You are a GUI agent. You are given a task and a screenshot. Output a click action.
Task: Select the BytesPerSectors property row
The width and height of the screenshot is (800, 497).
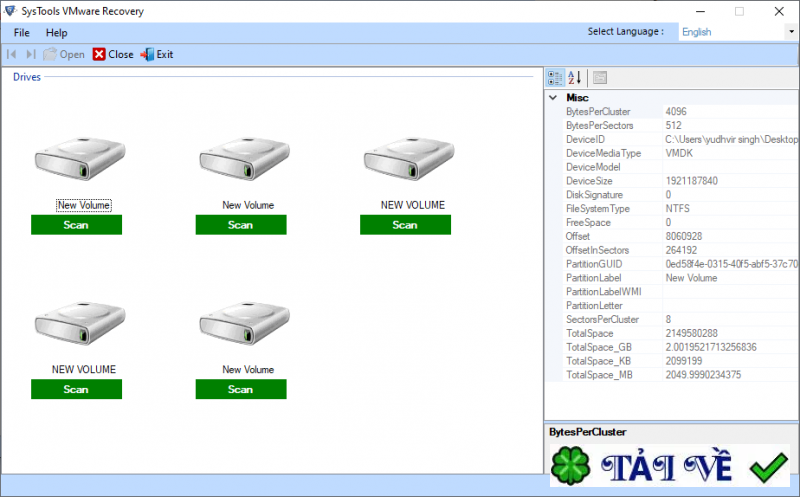pyautogui.click(x=679, y=126)
